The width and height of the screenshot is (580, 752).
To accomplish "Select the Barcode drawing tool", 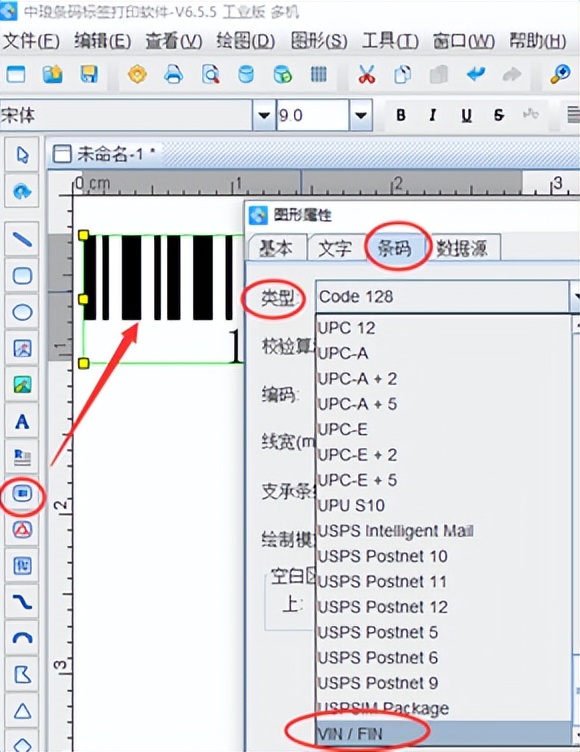I will pos(22,494).
